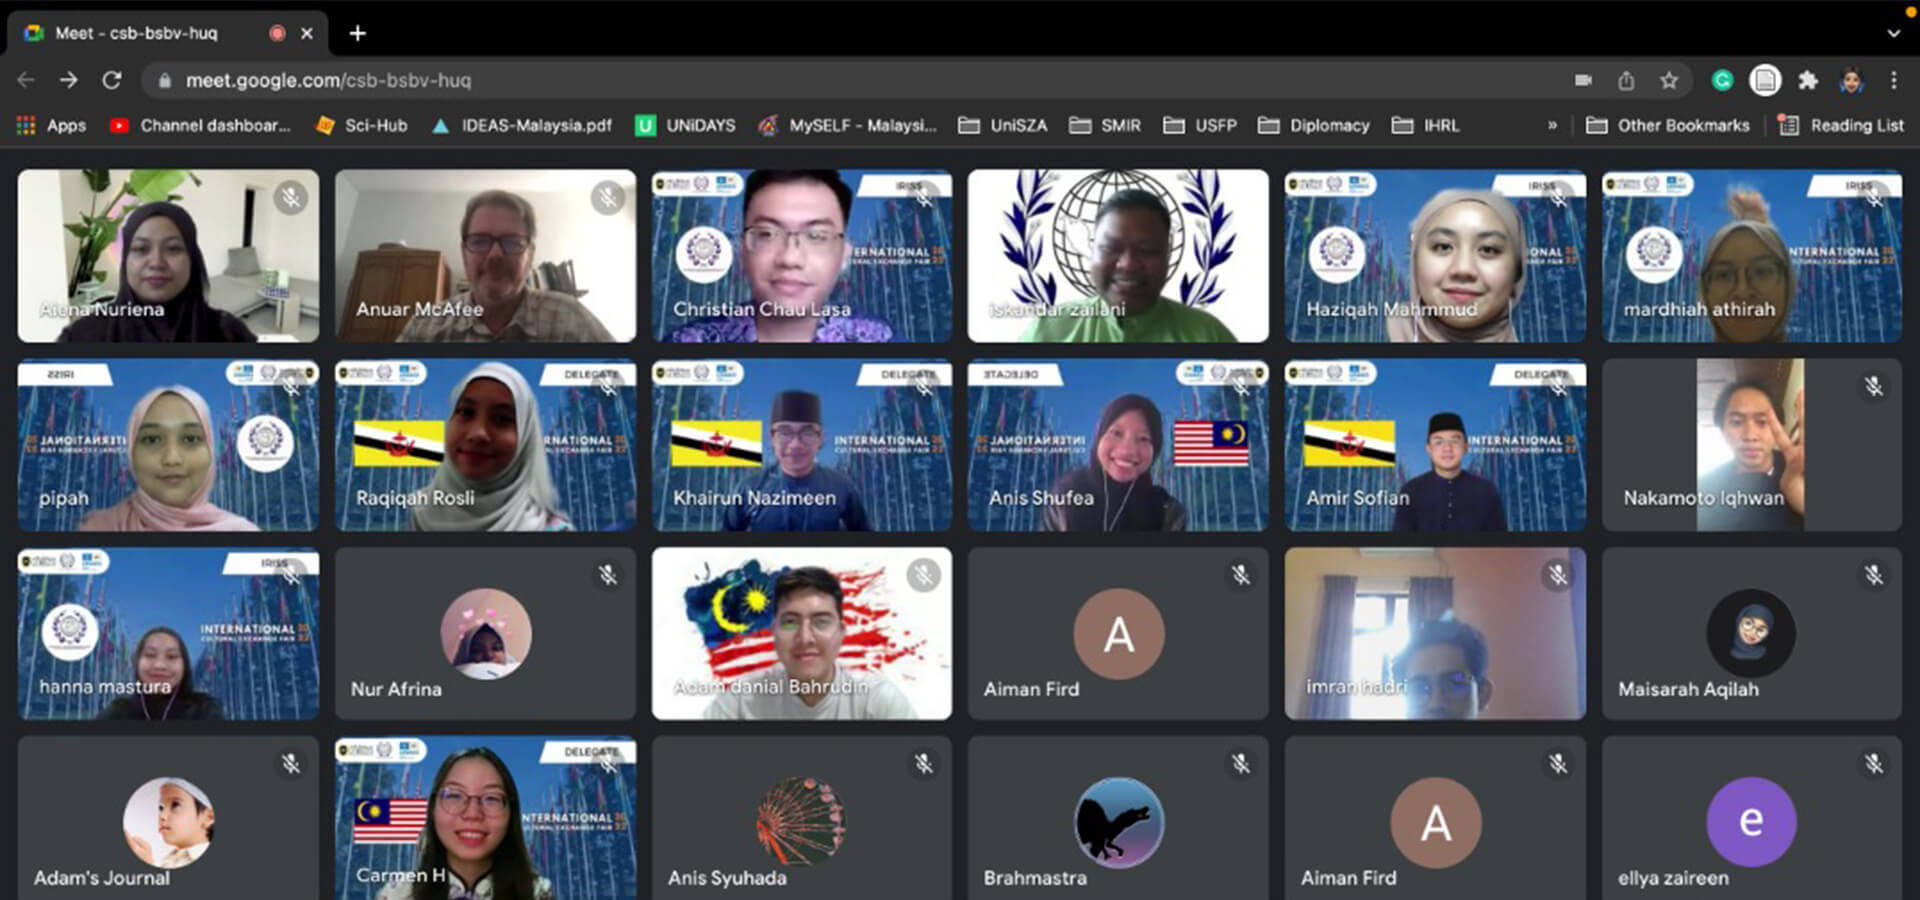Bookmark this page with star icon

[1669, 81]
